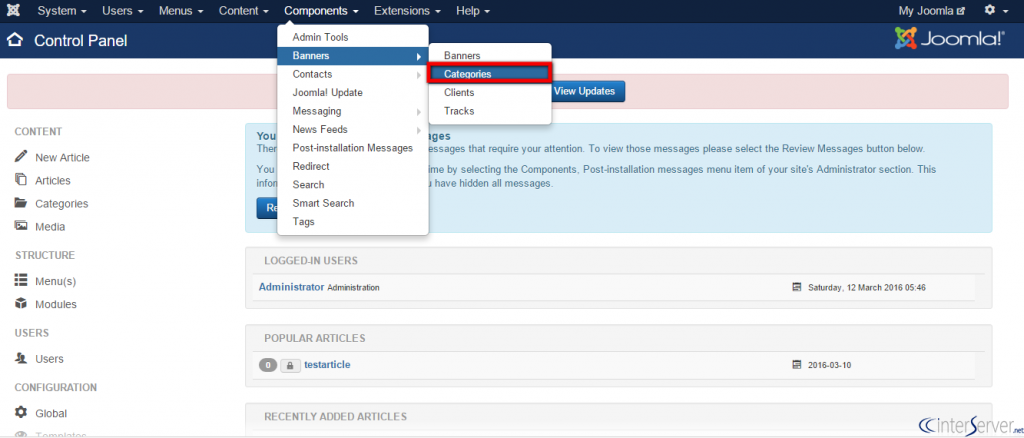Select Search in Components menu
This screenshot has width=1024, height=438.
point(353,185)
